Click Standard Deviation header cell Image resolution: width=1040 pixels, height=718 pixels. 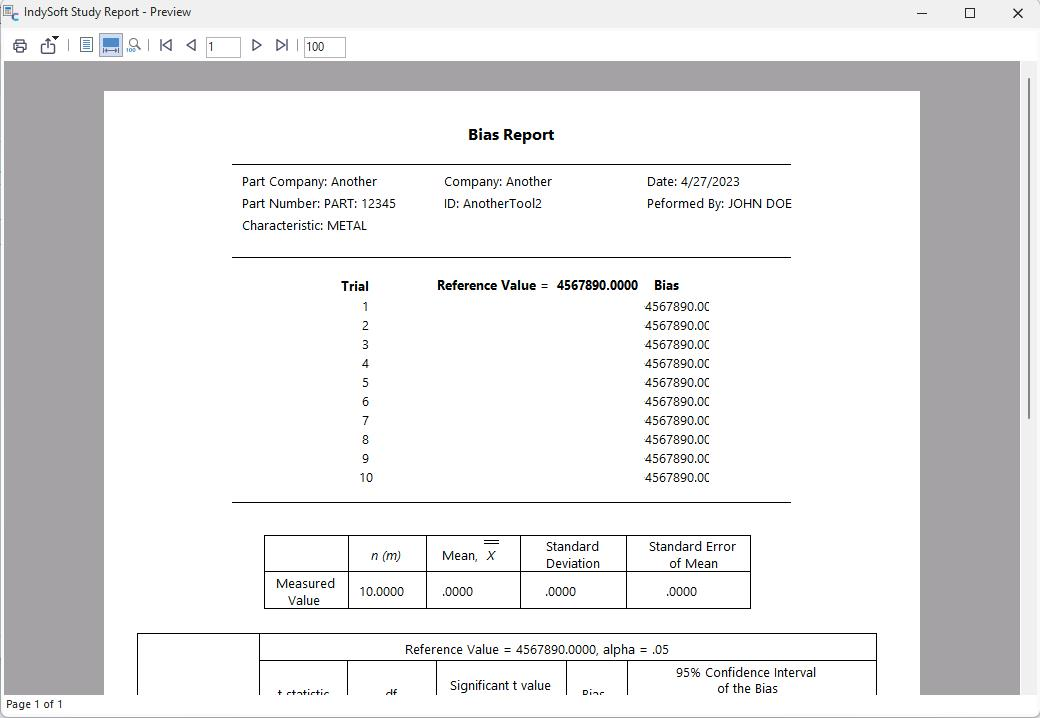pos(572,555)
